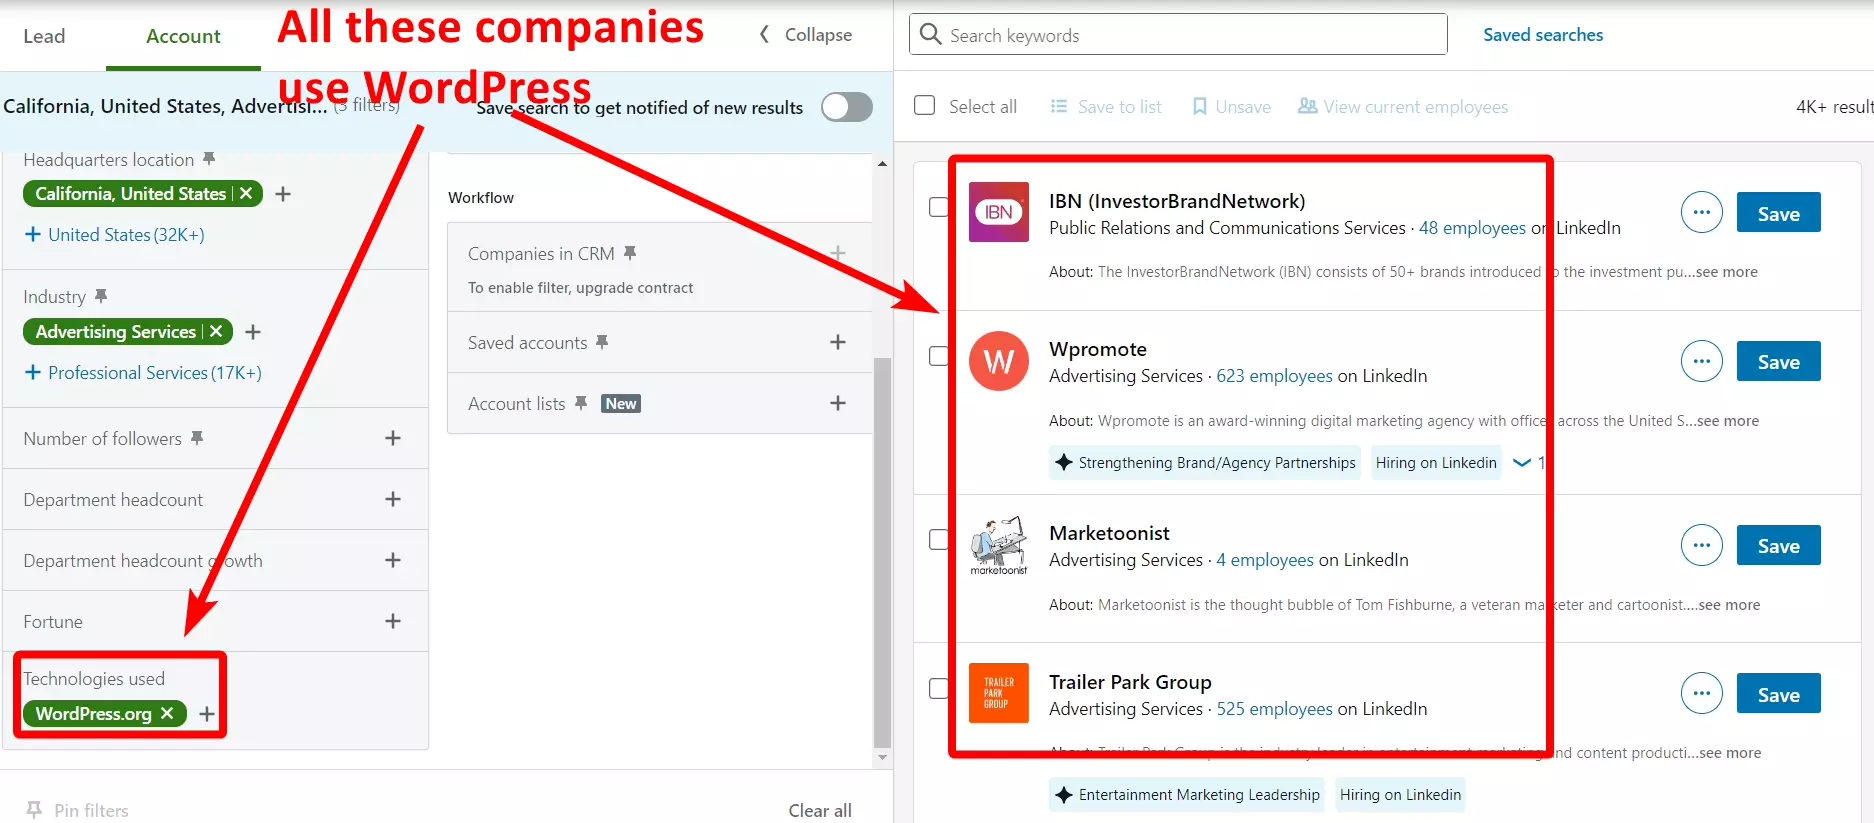View Marketoonist's 4 employees link
Viewport: 1874px width, 823px height.
pyautogui.click(x=1265, y=560)
